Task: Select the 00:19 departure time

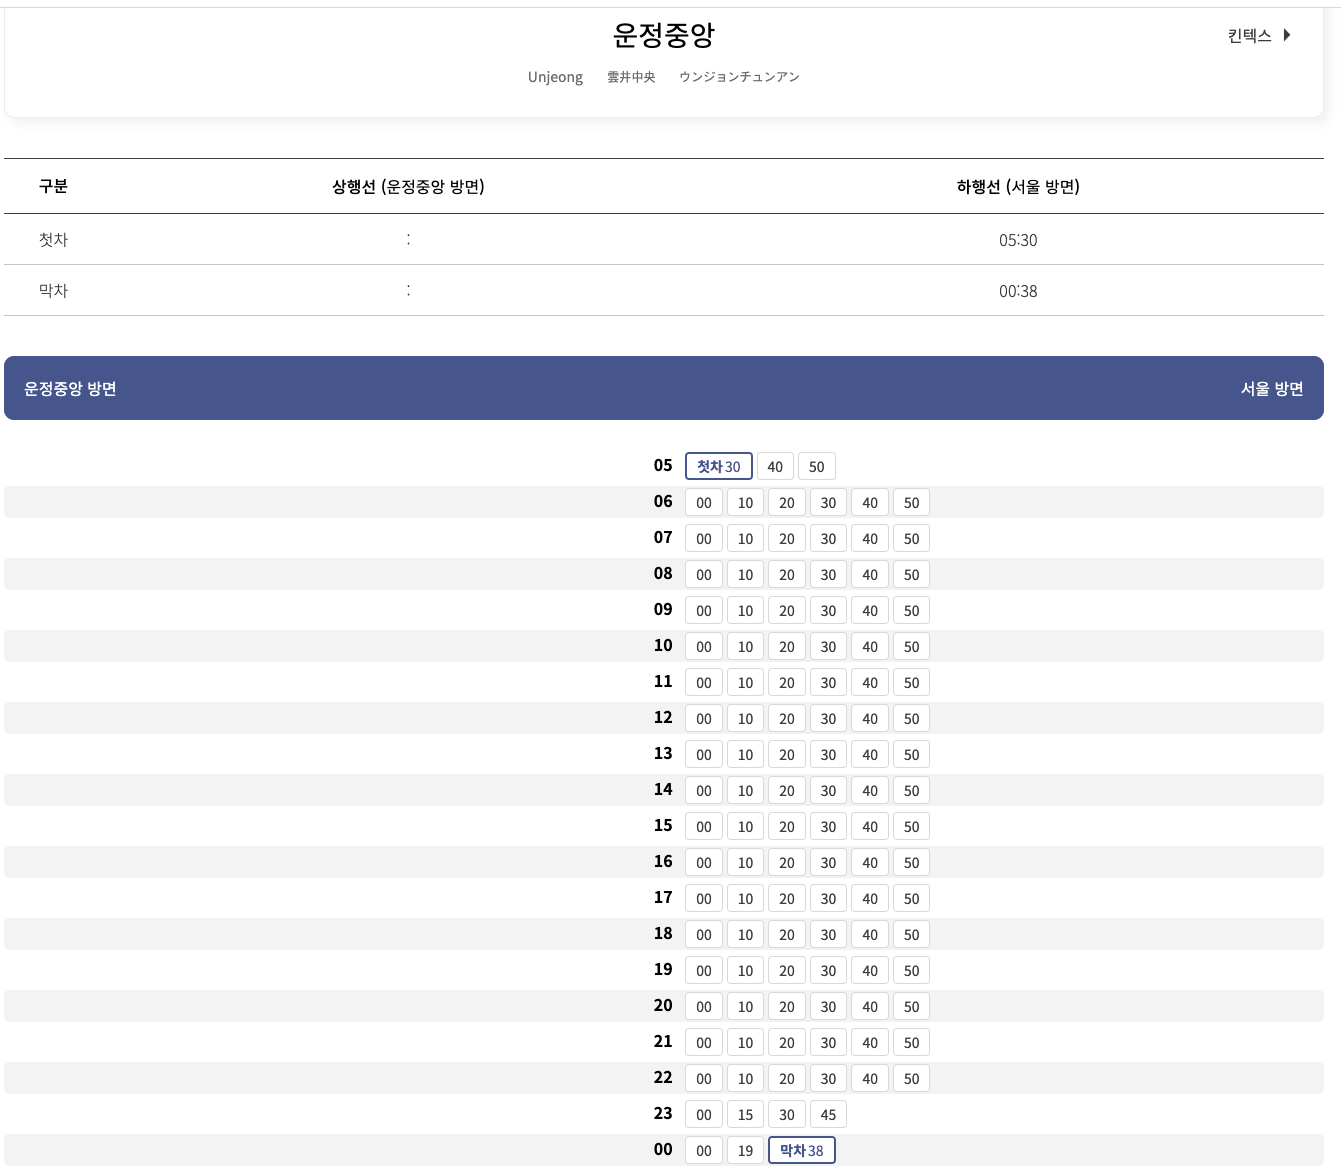Action: [x=745, y=1150]
